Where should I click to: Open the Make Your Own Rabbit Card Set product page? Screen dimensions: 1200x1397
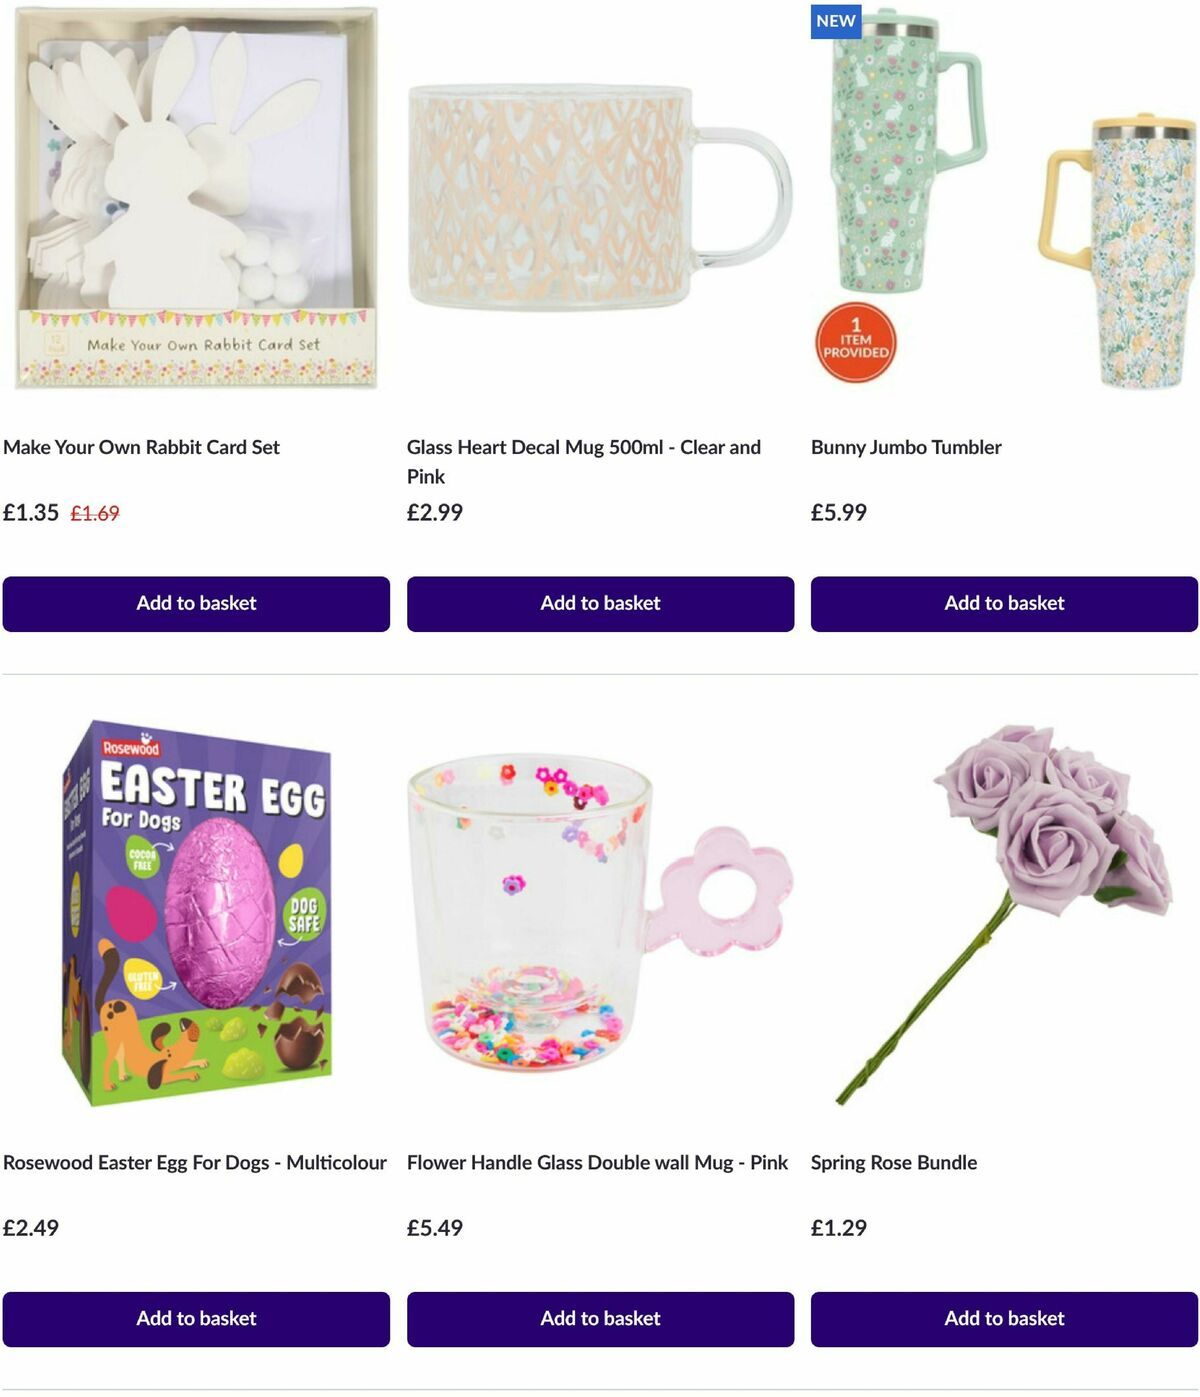click(x=143, y=447)
